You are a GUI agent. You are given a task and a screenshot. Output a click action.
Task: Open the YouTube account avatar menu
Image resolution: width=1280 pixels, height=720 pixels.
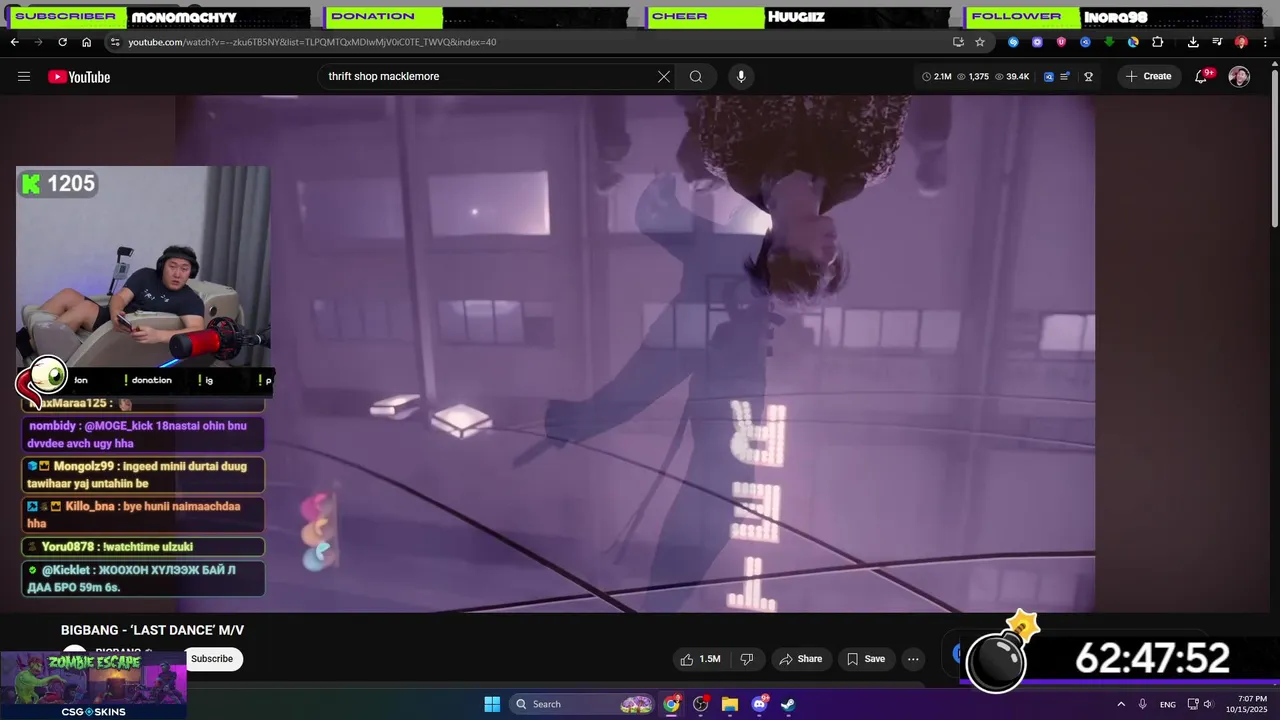click(1239, 77)
